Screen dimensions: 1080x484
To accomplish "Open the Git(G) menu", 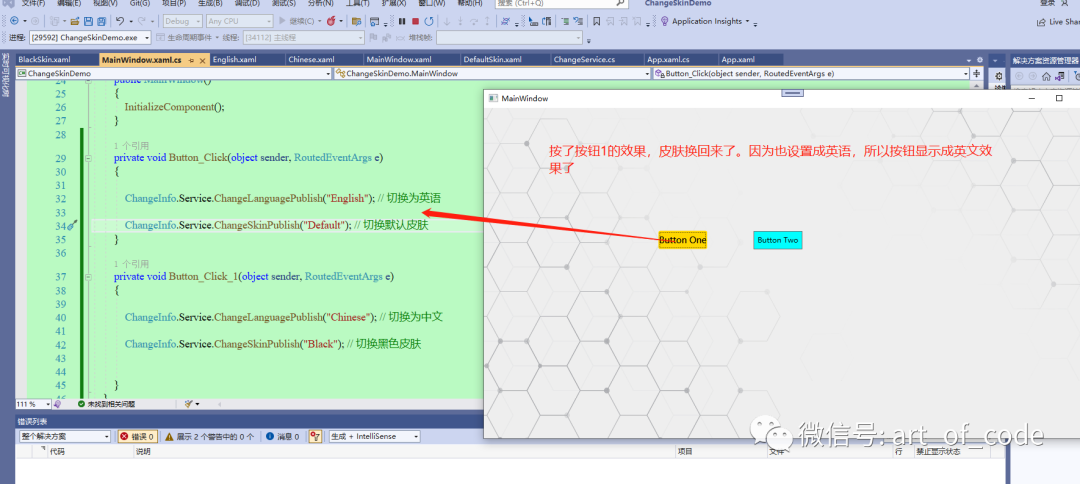I will point(141,3).
